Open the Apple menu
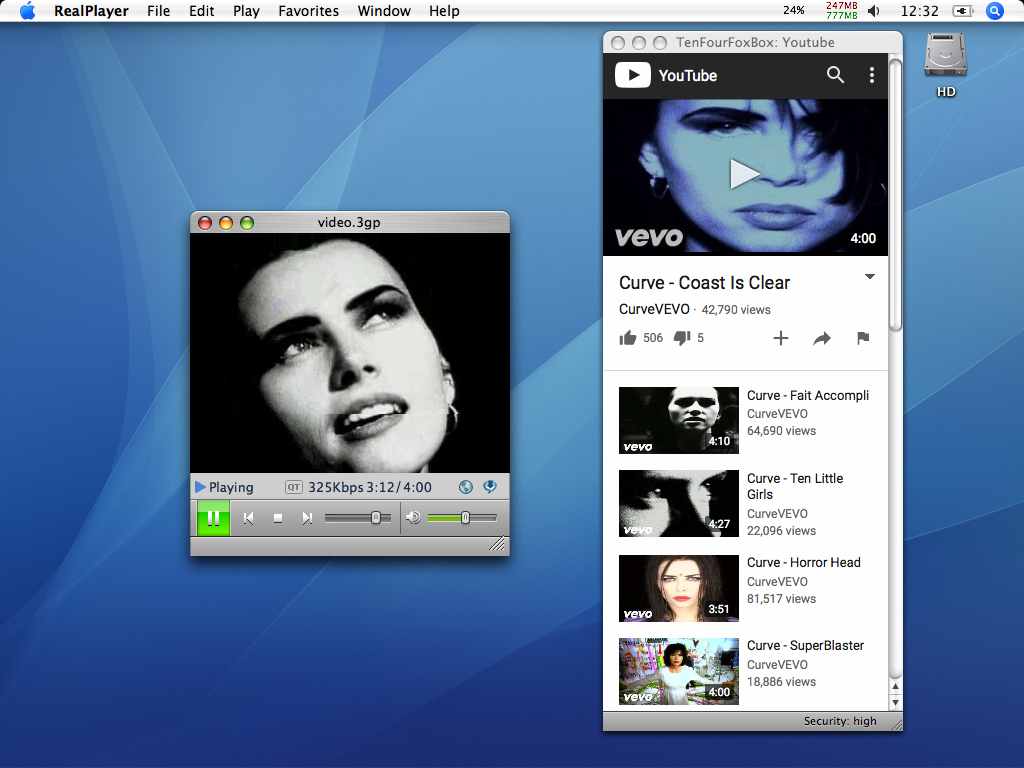 pyautogui.click(x=27, y=11)
